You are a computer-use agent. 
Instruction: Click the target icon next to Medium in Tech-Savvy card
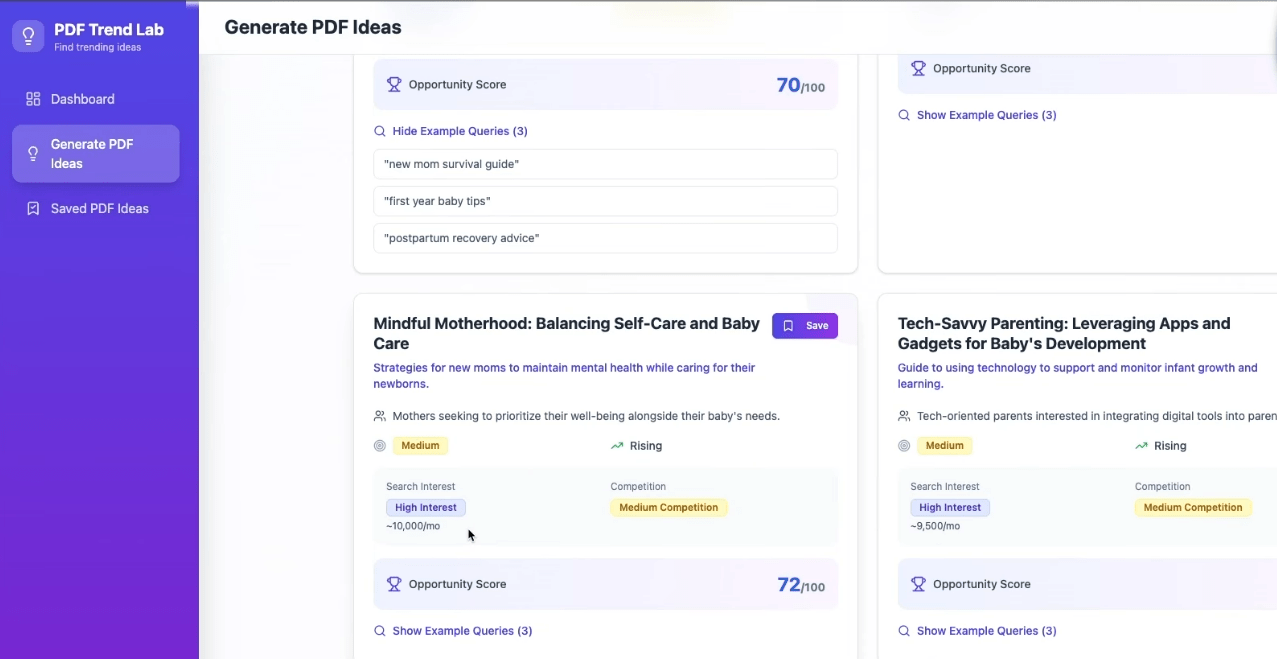904,446
